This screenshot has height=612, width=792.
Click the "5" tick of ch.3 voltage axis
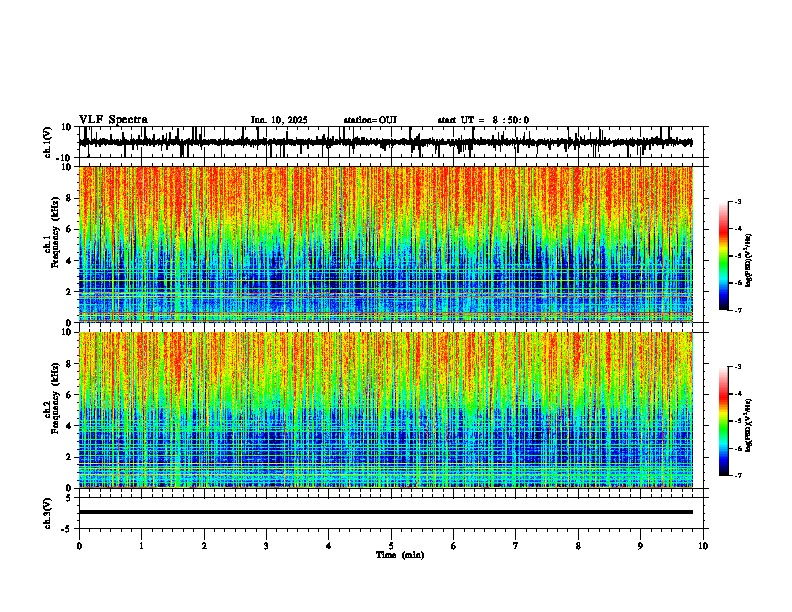click(69, 498)
